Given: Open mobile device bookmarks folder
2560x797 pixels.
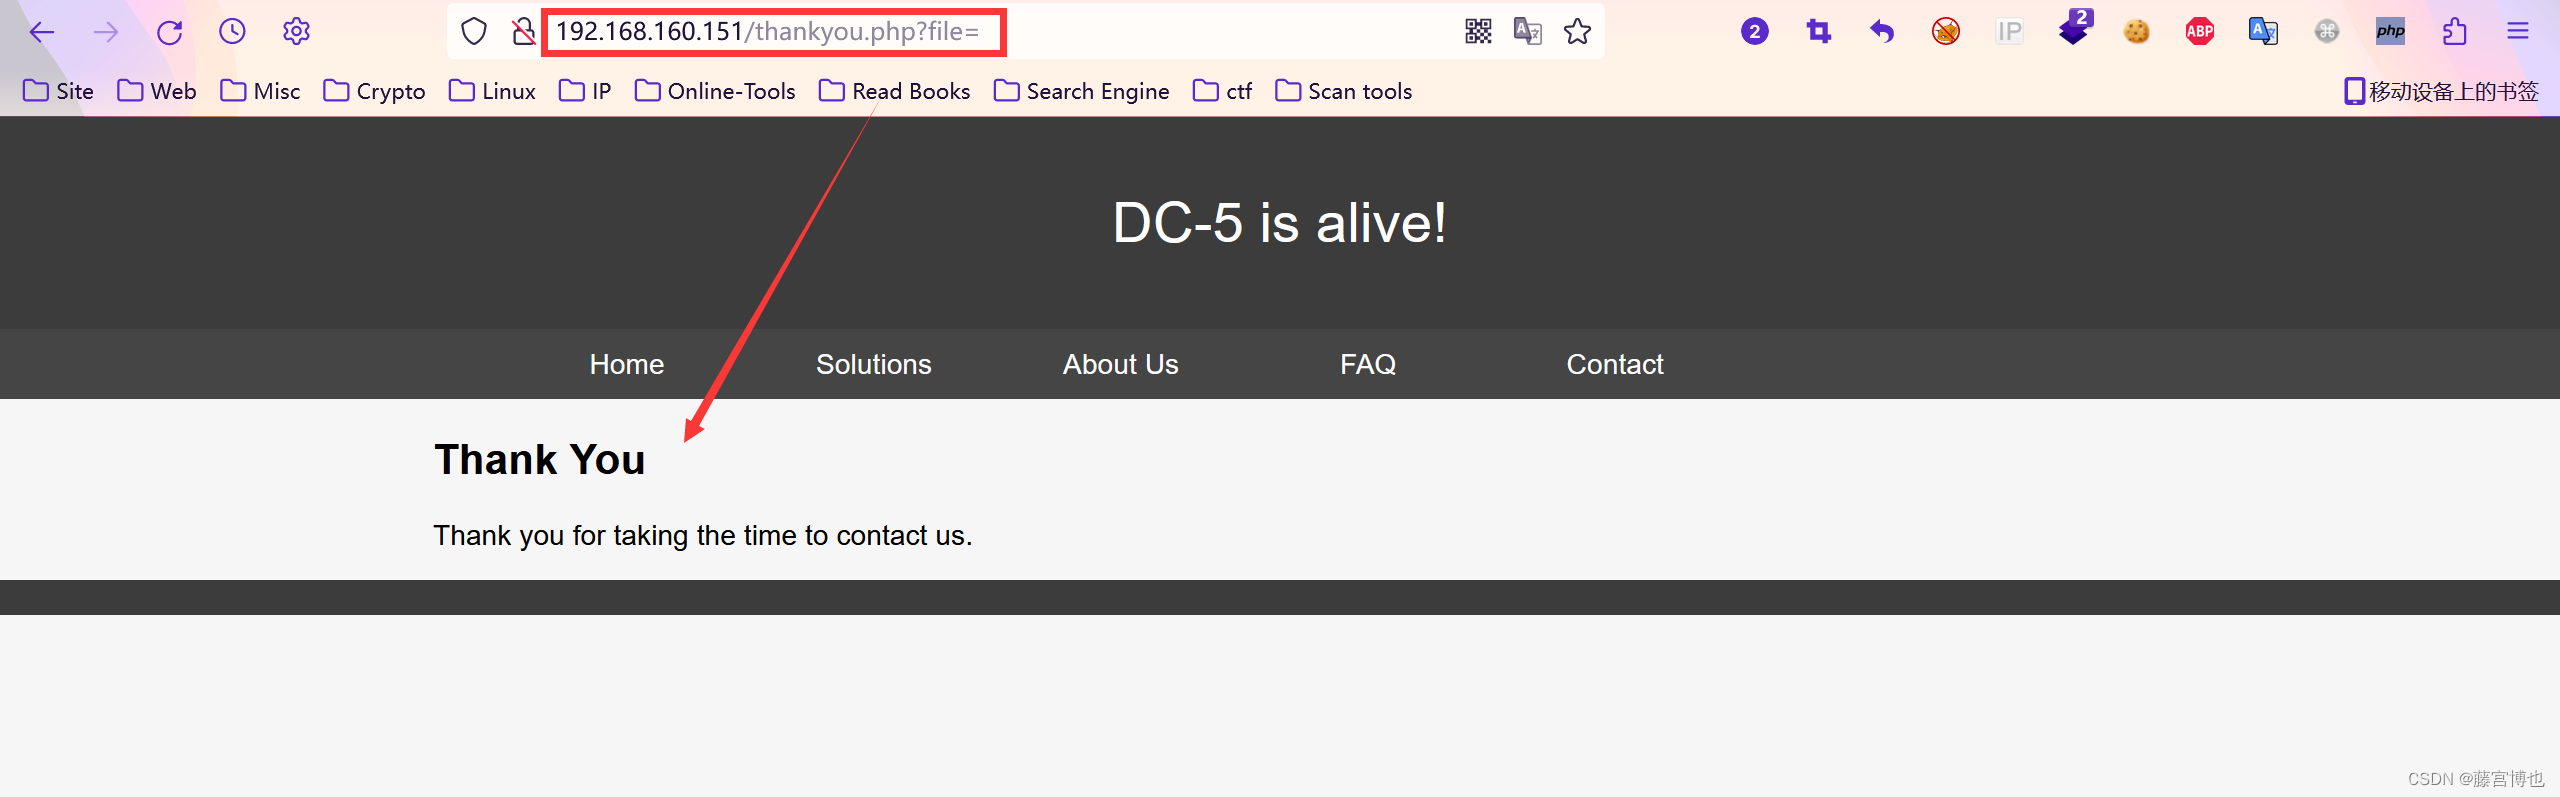Looking at the screenshot, I should click(2441, 91).
